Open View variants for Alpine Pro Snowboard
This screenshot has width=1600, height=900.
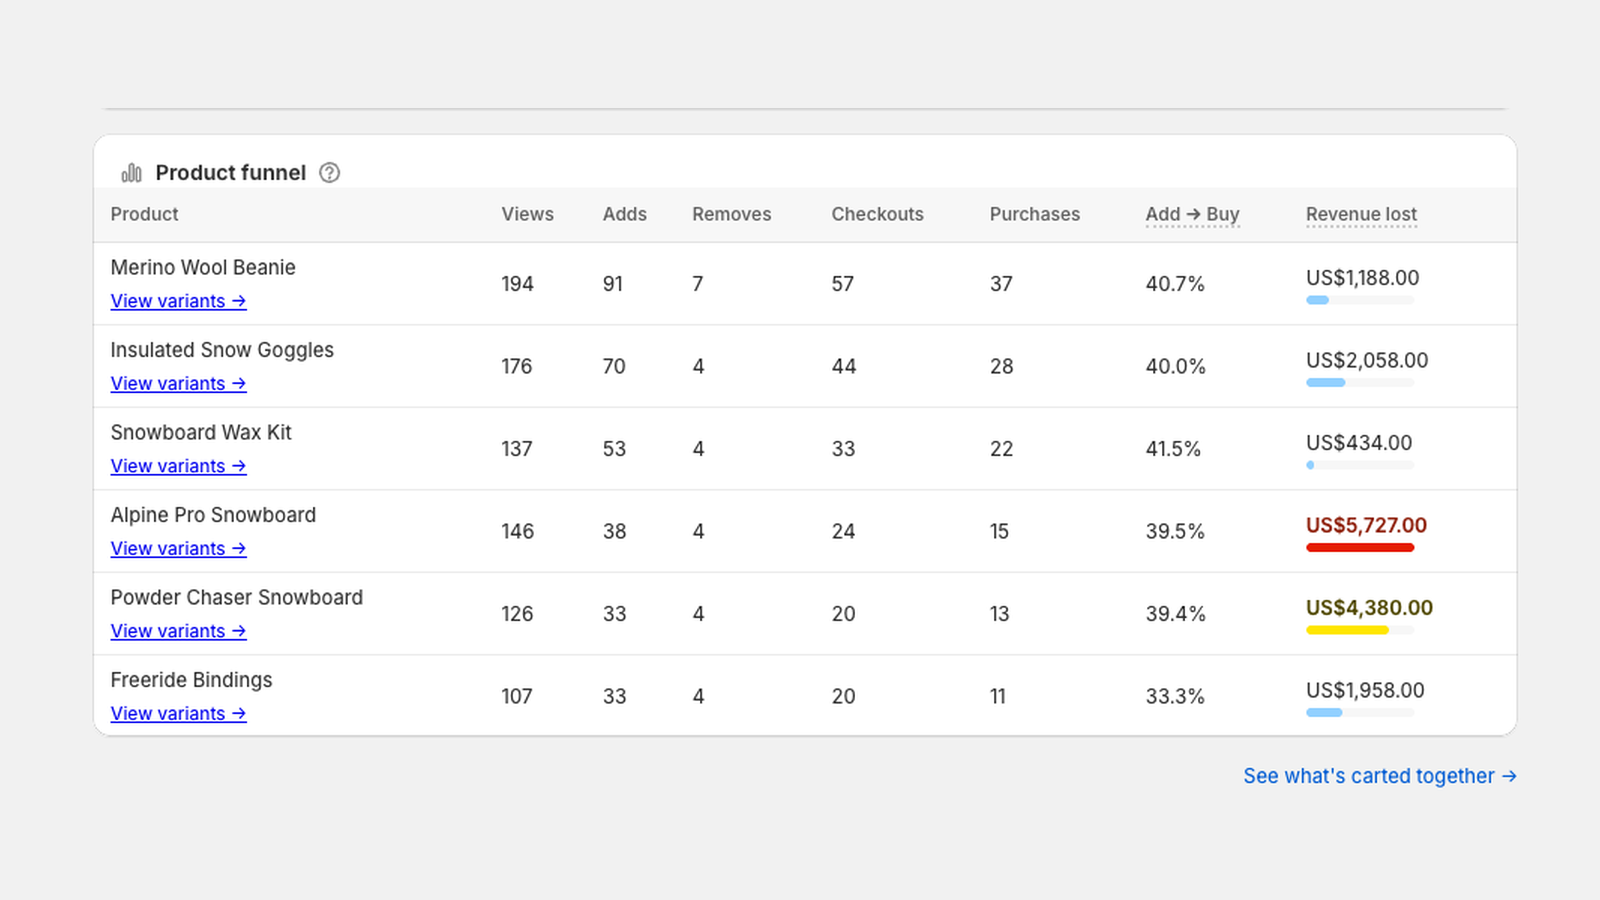[x=178, y=549]
